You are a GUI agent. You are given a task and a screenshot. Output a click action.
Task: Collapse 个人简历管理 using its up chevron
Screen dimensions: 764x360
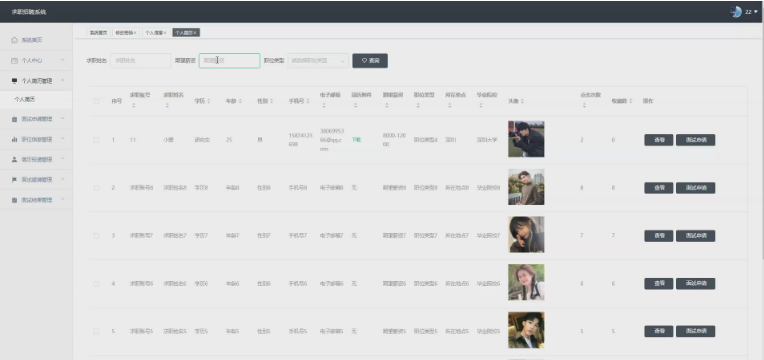pos(63,80)
